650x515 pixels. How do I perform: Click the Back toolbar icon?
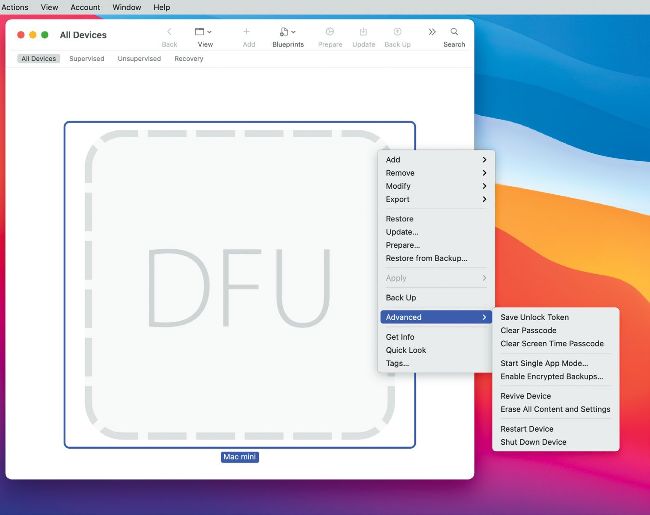click(x=169, y=33)
